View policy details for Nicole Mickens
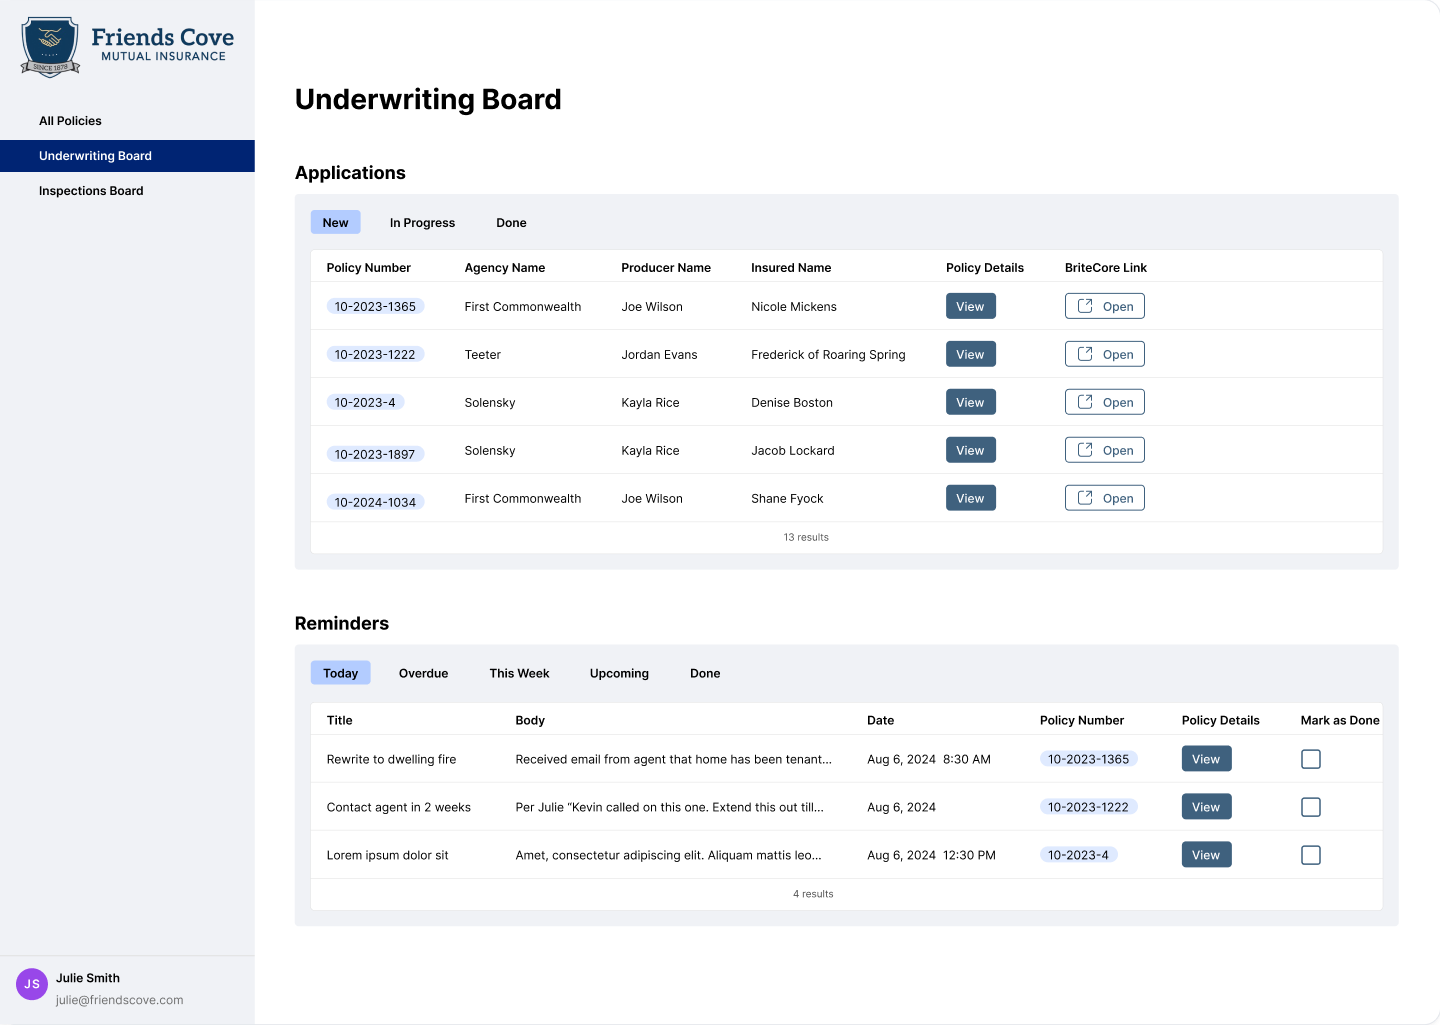The width and height of the screenshot is (1440, 1025). 970,307
